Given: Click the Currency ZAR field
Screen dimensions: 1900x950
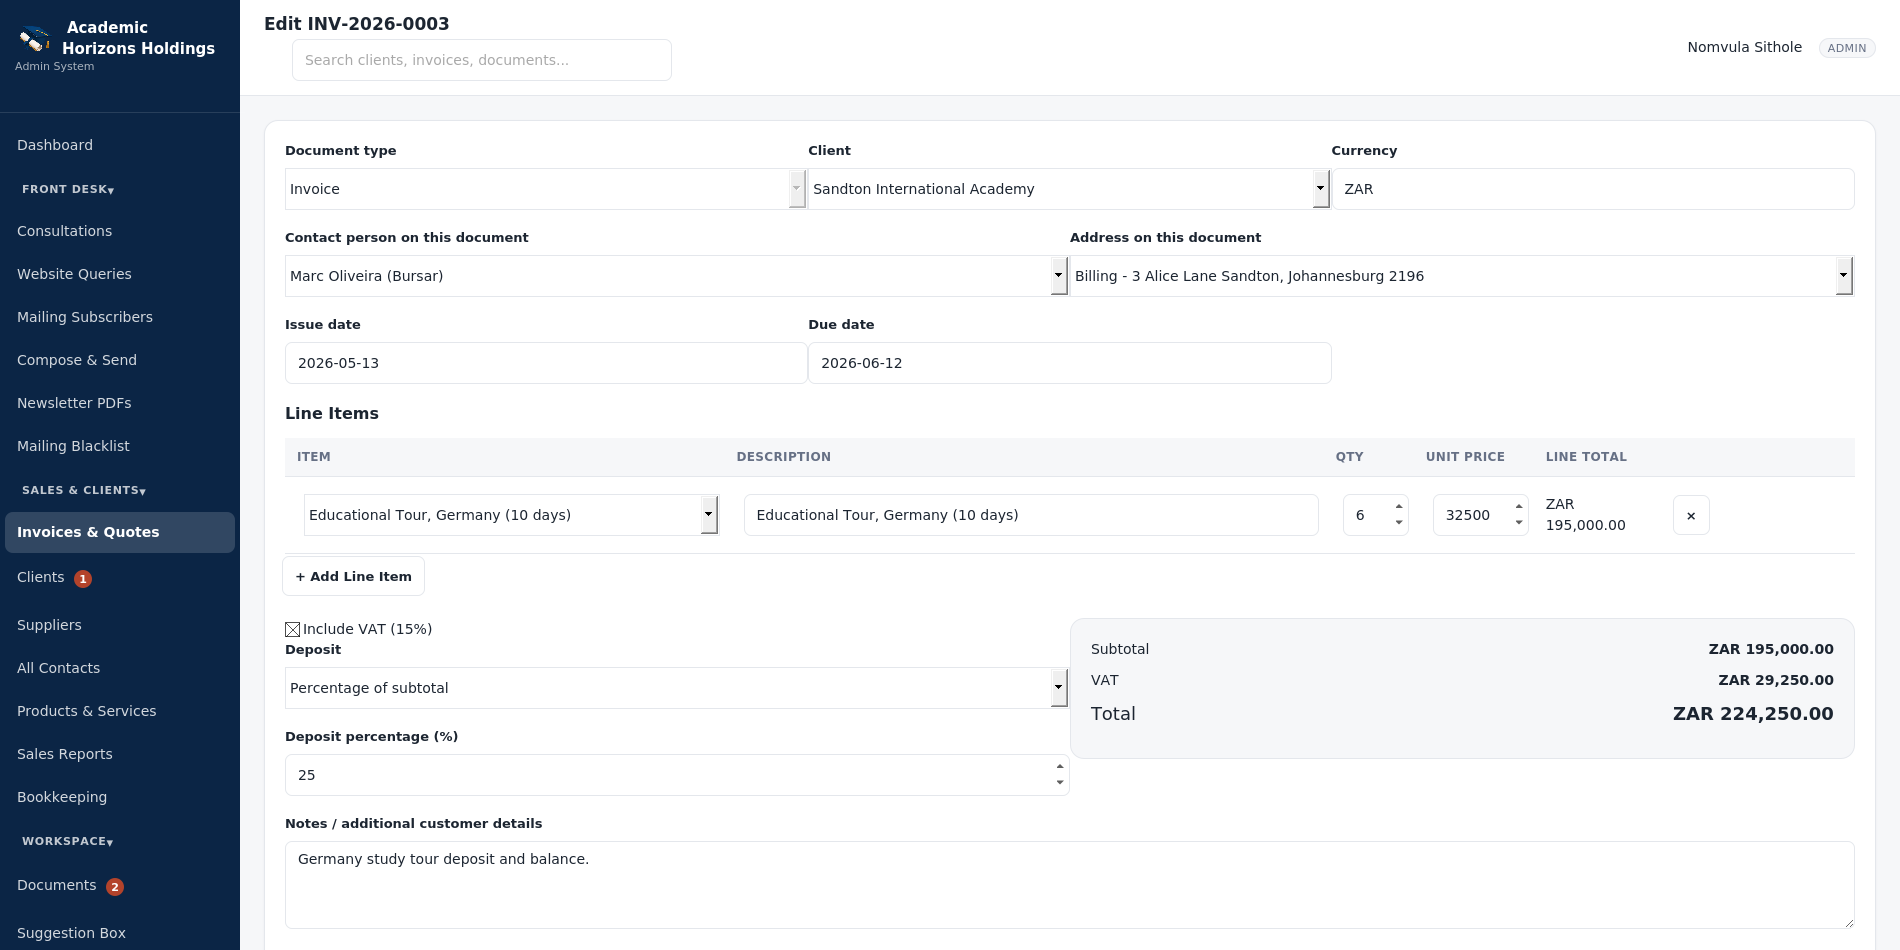Looking at the screenshot, I should (1592, 189).
